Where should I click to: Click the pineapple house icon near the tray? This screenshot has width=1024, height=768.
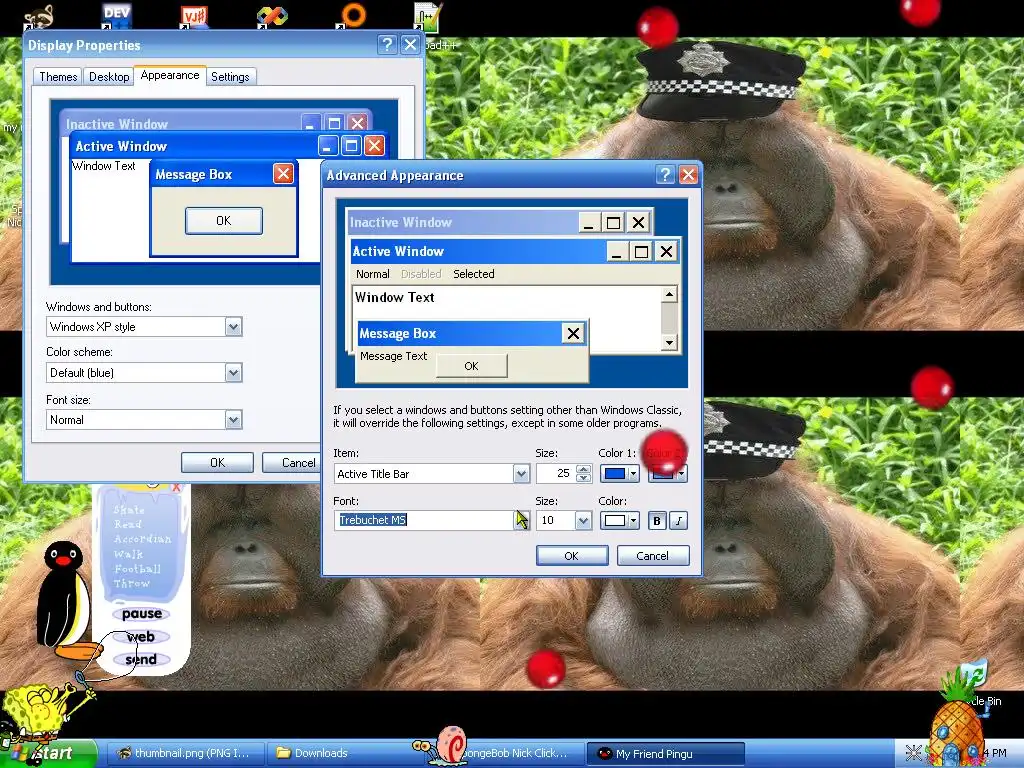point(955,724)
